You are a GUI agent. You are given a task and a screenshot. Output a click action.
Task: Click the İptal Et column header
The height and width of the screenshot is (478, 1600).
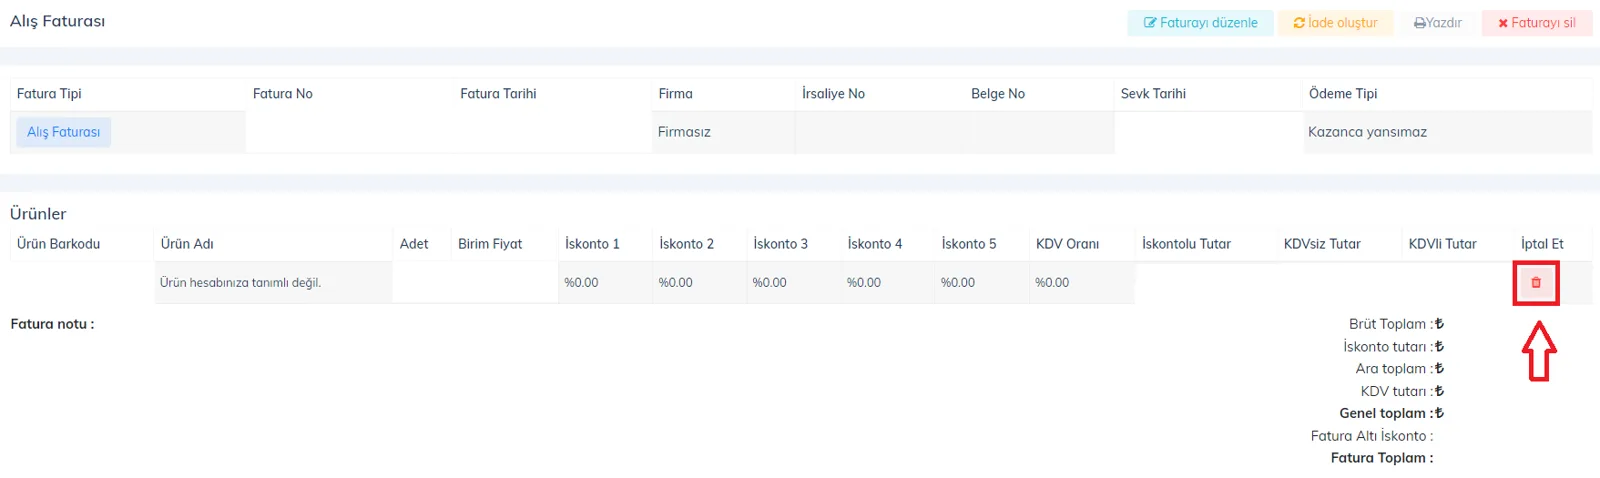coord(1542,244)
